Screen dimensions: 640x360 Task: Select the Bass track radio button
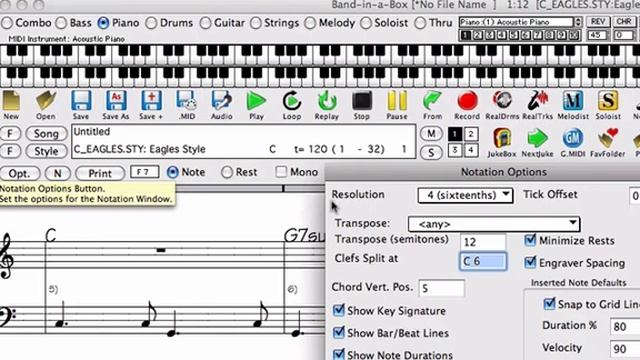(x=61, y=23)
